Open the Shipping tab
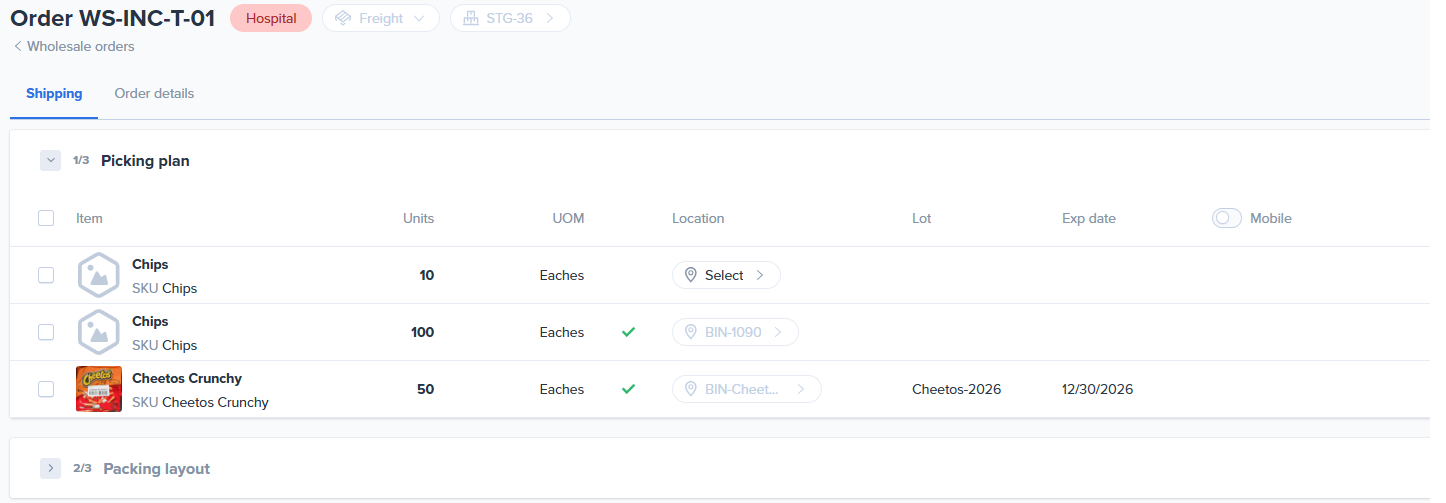 [54, 94]
